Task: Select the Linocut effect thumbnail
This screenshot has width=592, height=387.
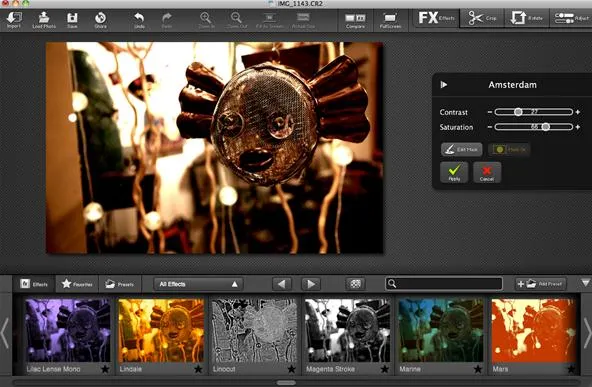Action: tap(254, 330)
